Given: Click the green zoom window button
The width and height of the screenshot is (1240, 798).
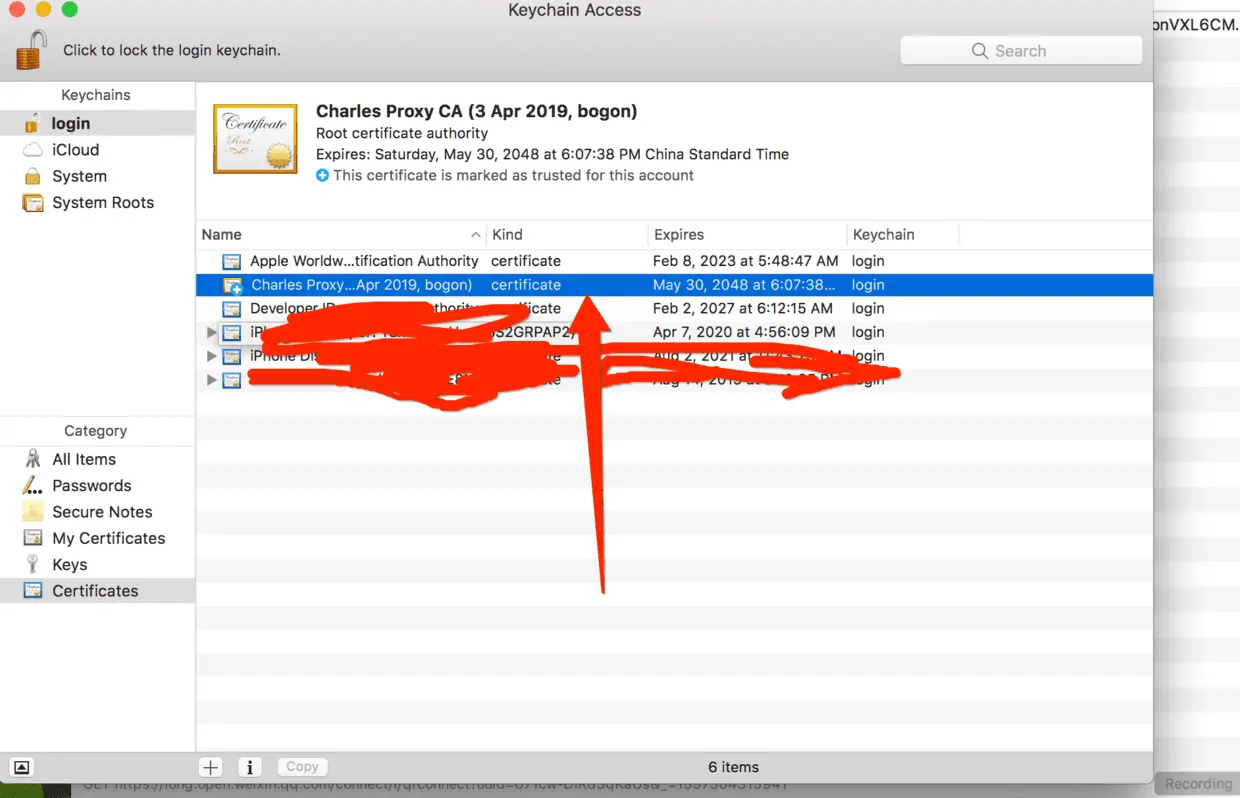Looking at the screenshot, I should pos(69,10).
